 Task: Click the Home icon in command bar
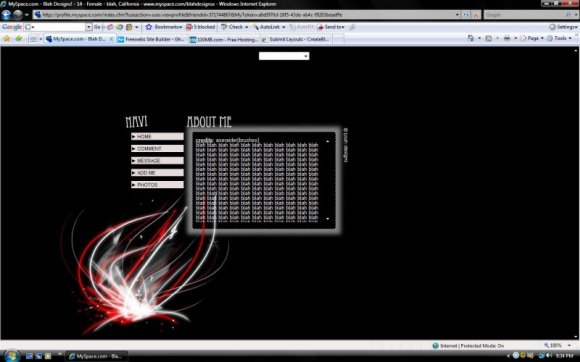(471, 38)
